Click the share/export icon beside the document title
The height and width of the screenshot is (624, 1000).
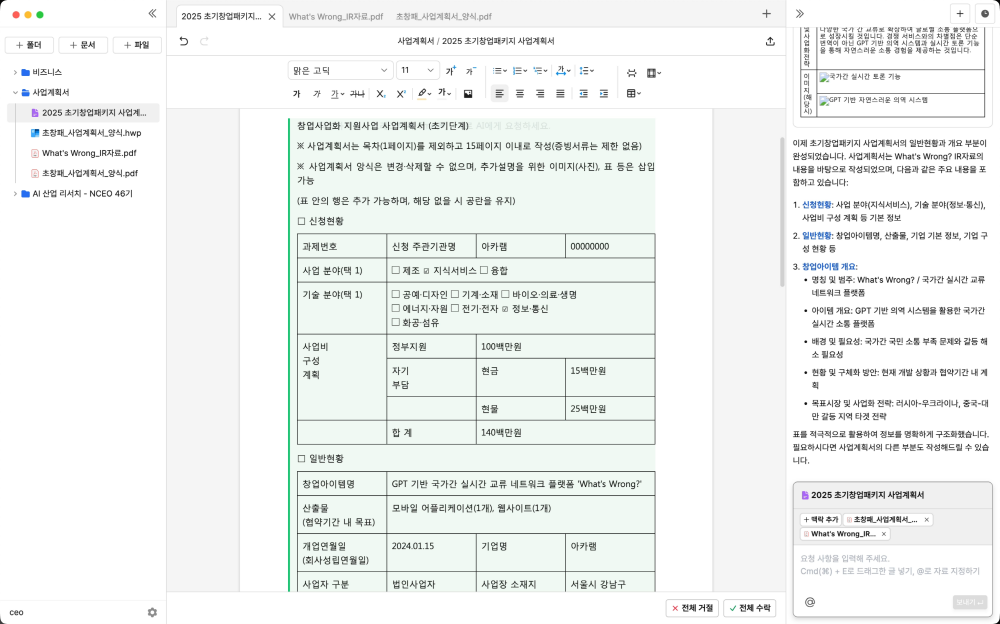click(770, 41)
